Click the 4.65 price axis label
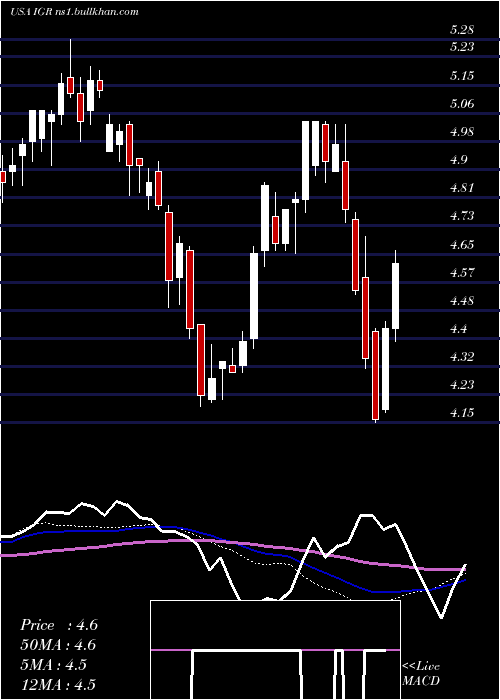 461,245
